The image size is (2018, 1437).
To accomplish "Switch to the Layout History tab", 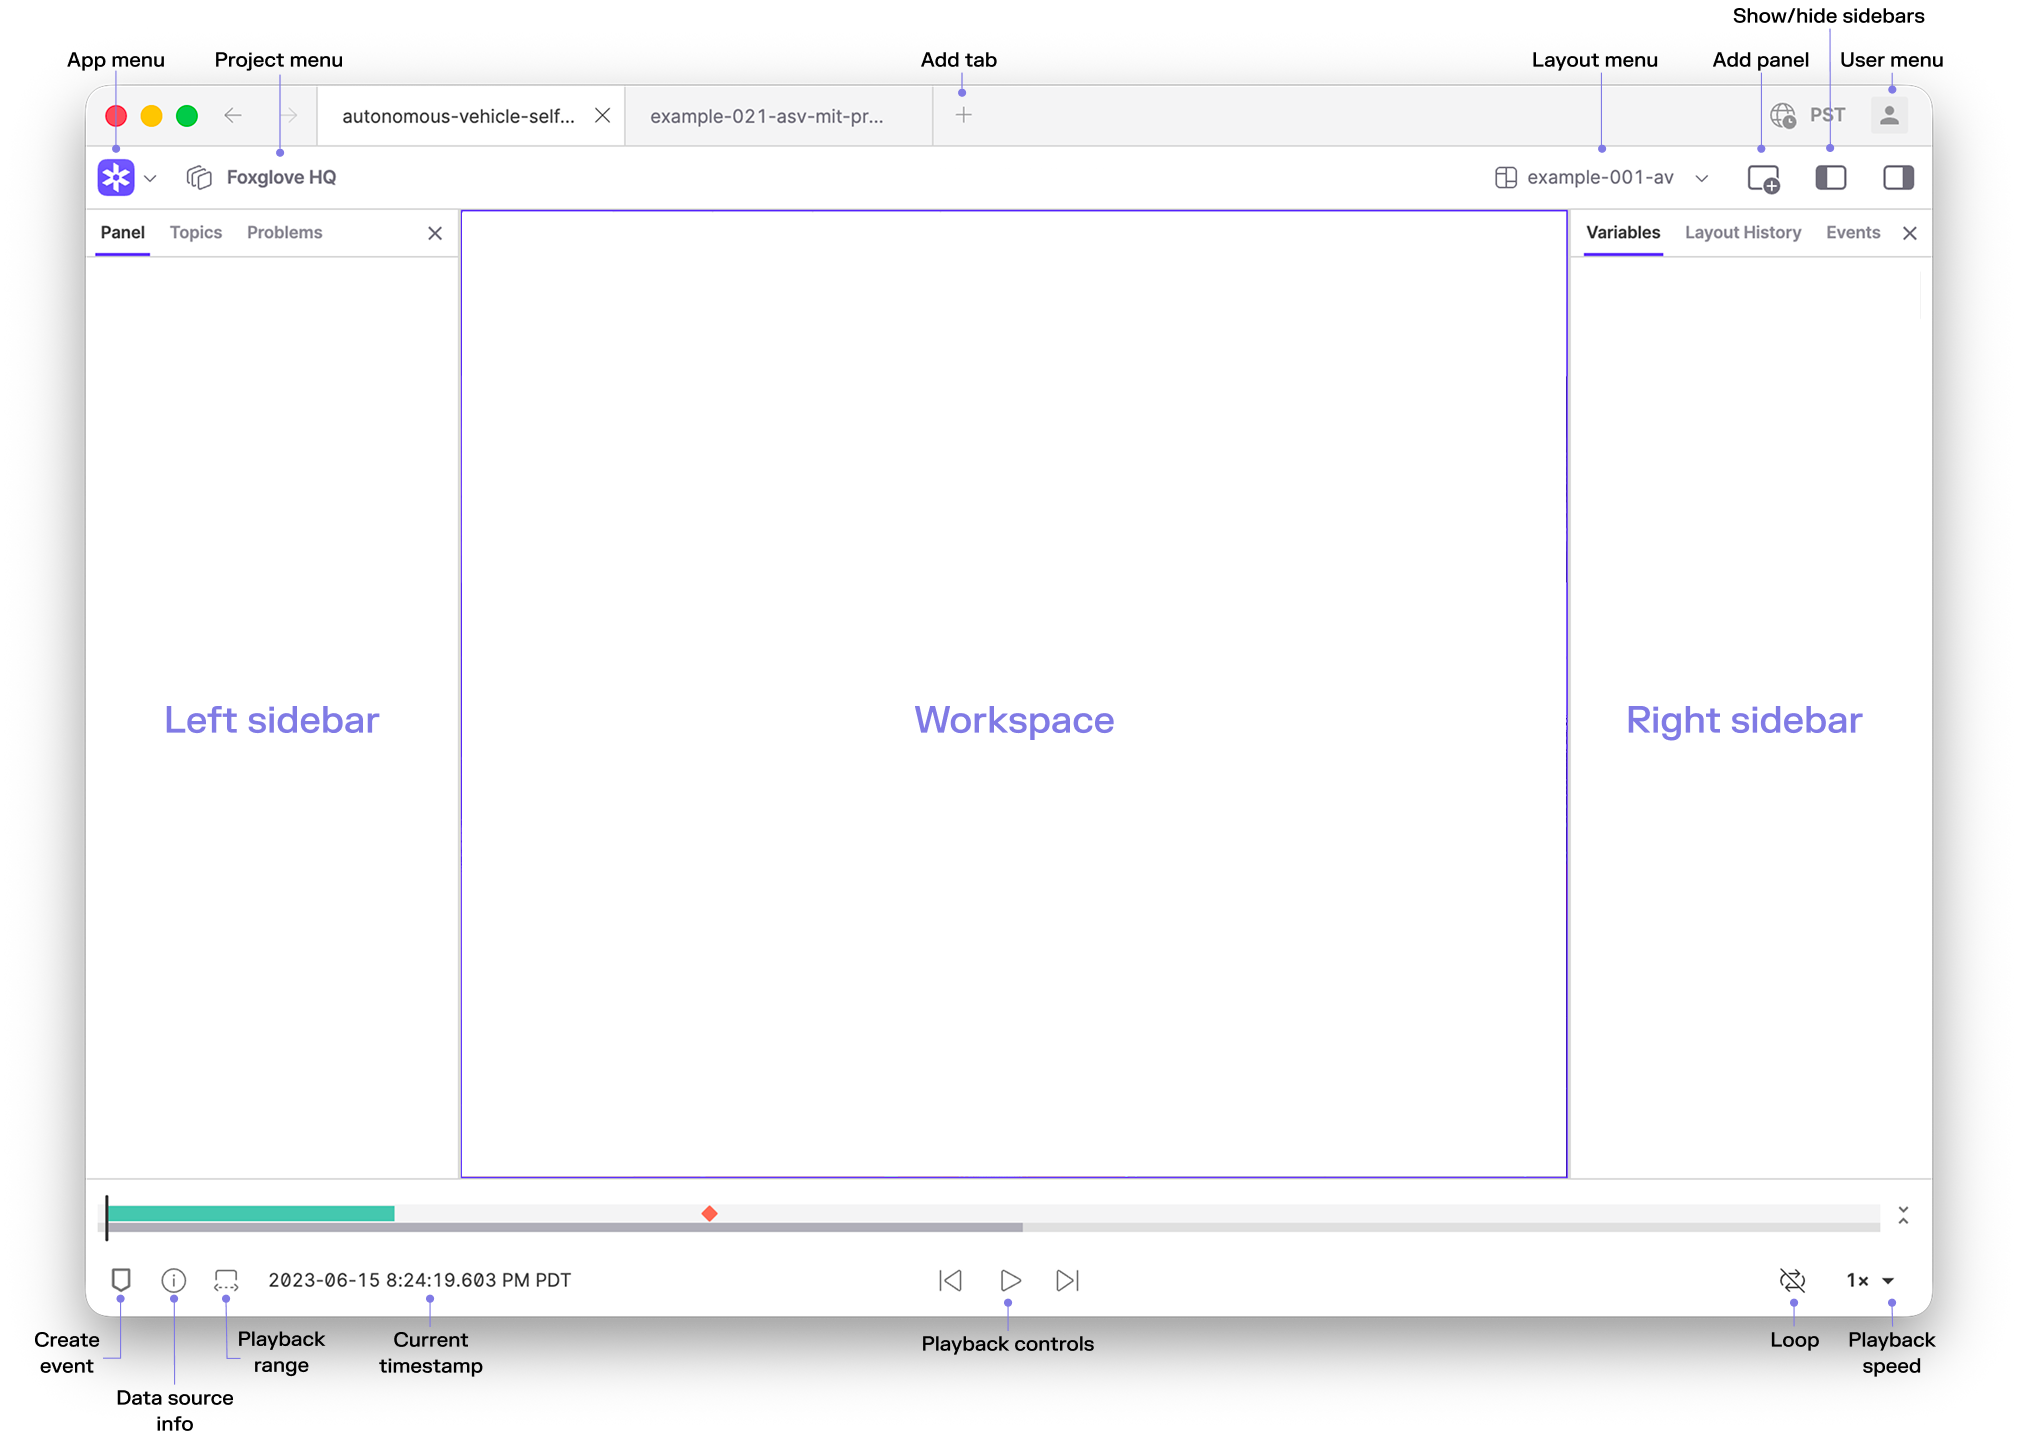I will coord(1742,232).
